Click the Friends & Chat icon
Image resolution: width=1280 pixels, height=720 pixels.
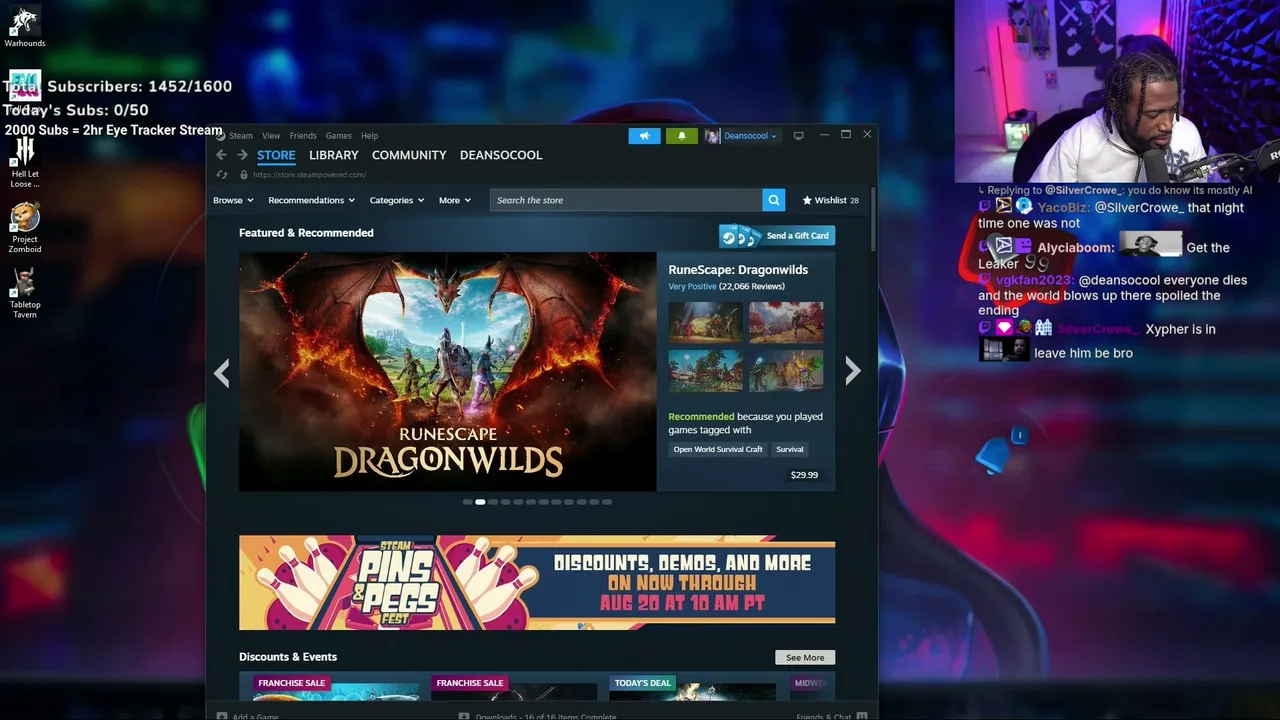pyautogui.click(x=862, y=716)
